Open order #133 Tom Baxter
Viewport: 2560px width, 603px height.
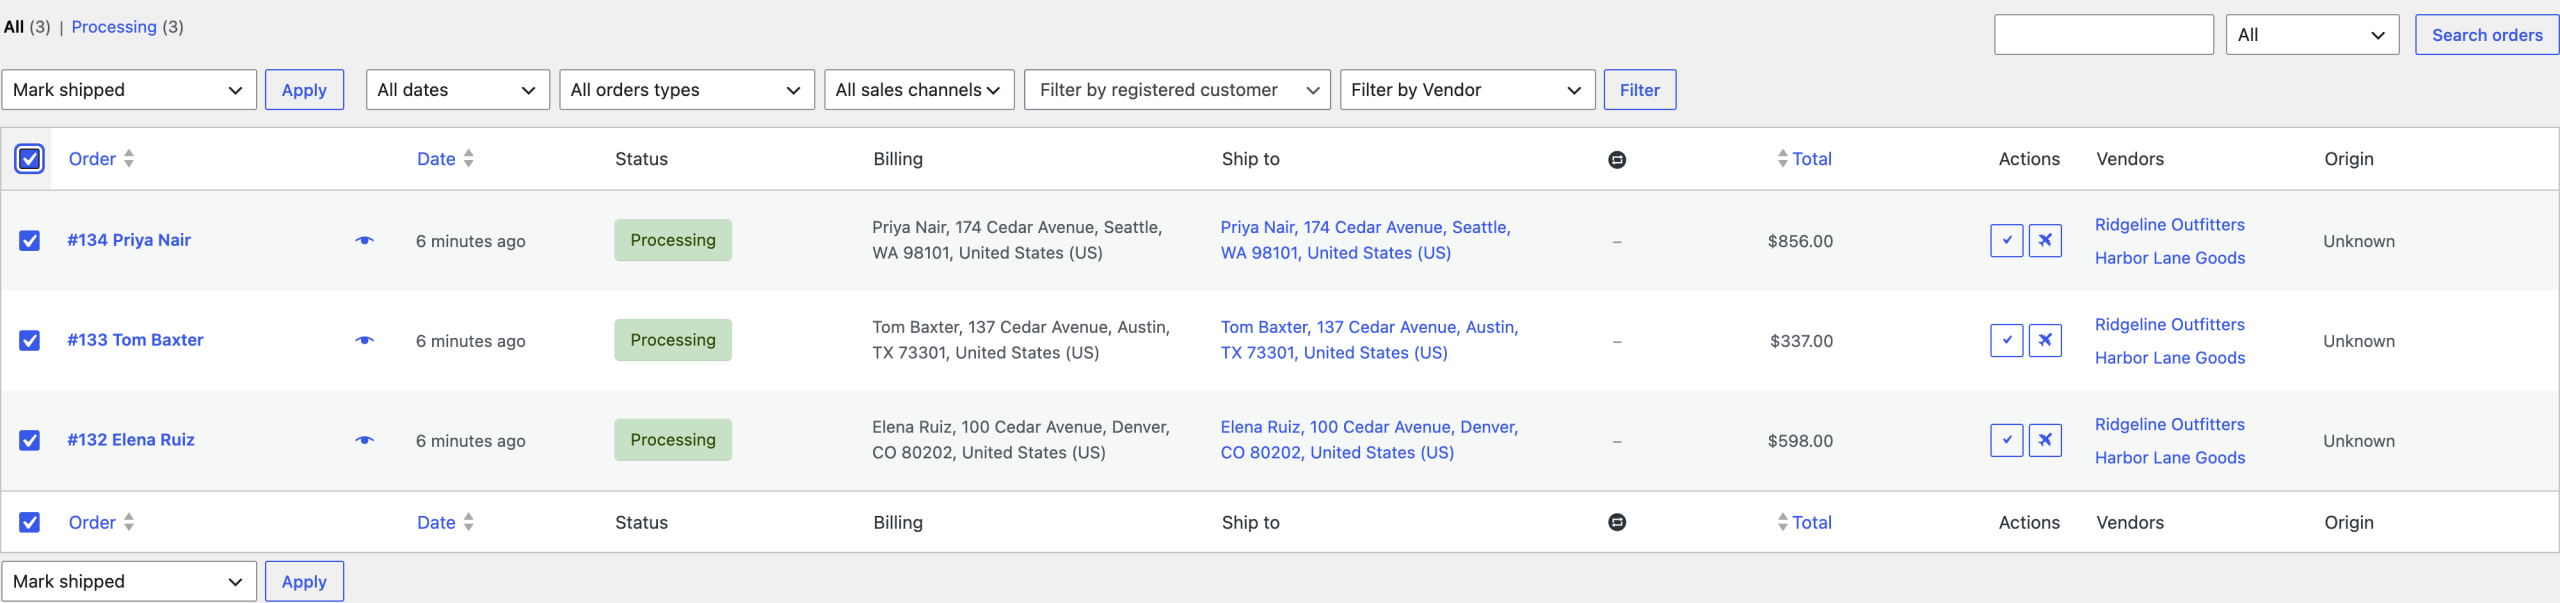(135, 340)
